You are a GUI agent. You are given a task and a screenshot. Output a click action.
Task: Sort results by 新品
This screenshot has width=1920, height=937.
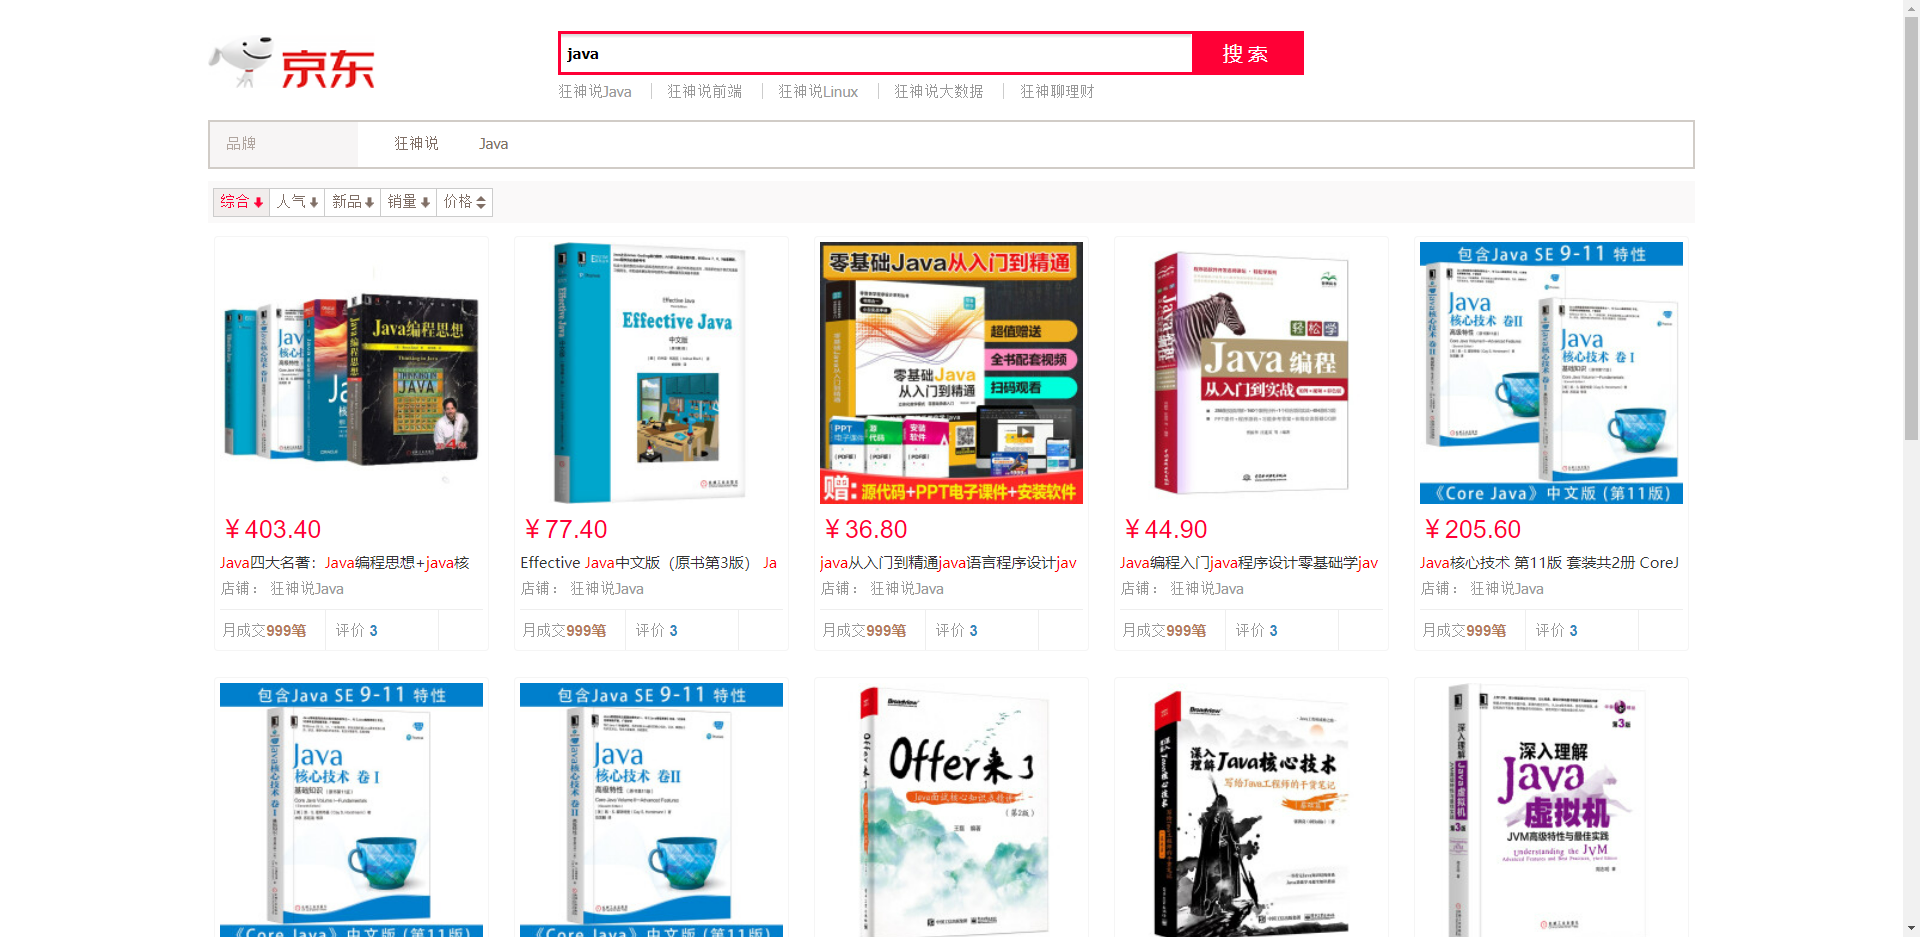pyautogui.click(x=352, y=202)
